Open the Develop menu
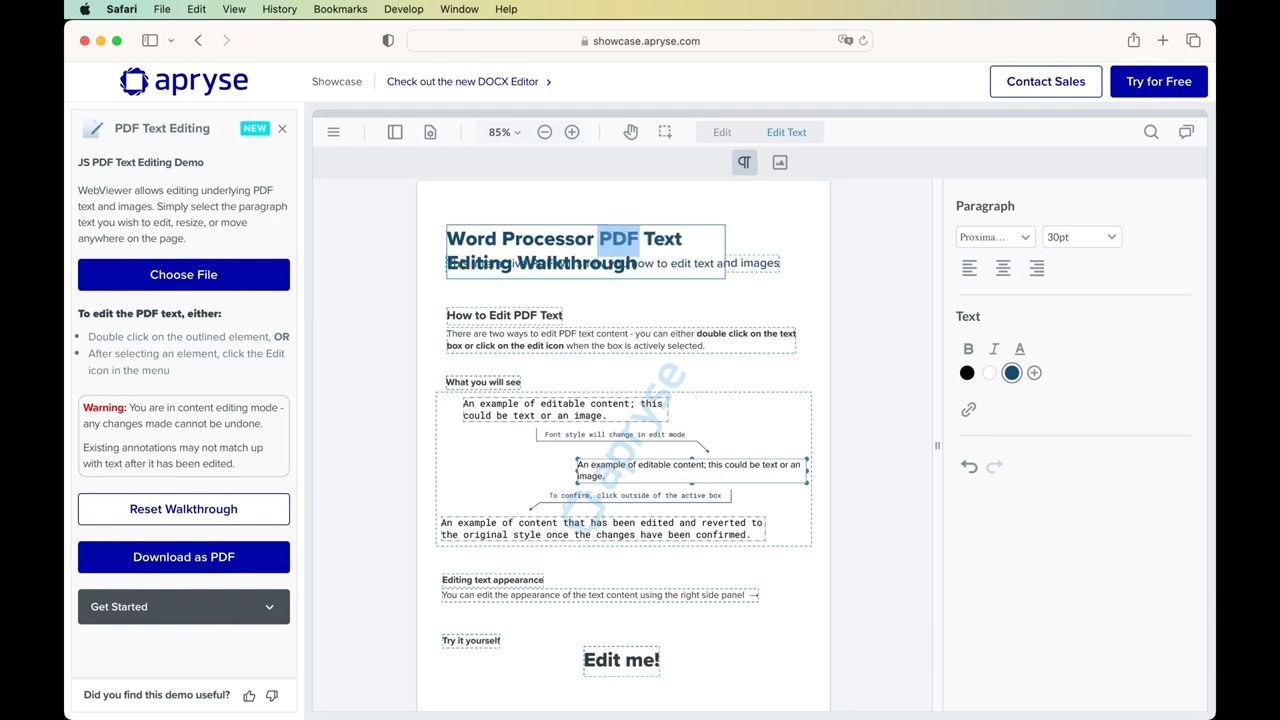This screenshot has height=720, width=1280. 404,9
